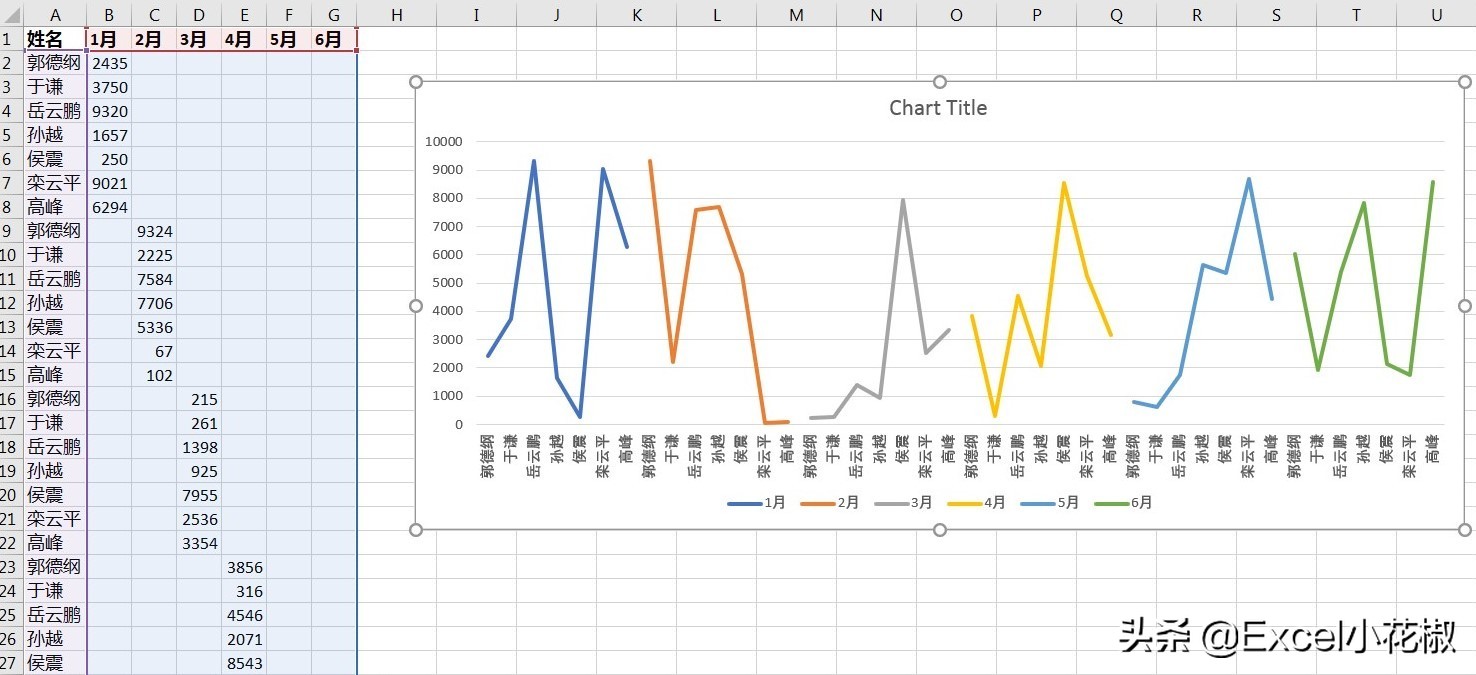Screen dimensions: 1476x675
Task: Click cell with value 9324
Action: click(154, 231)
